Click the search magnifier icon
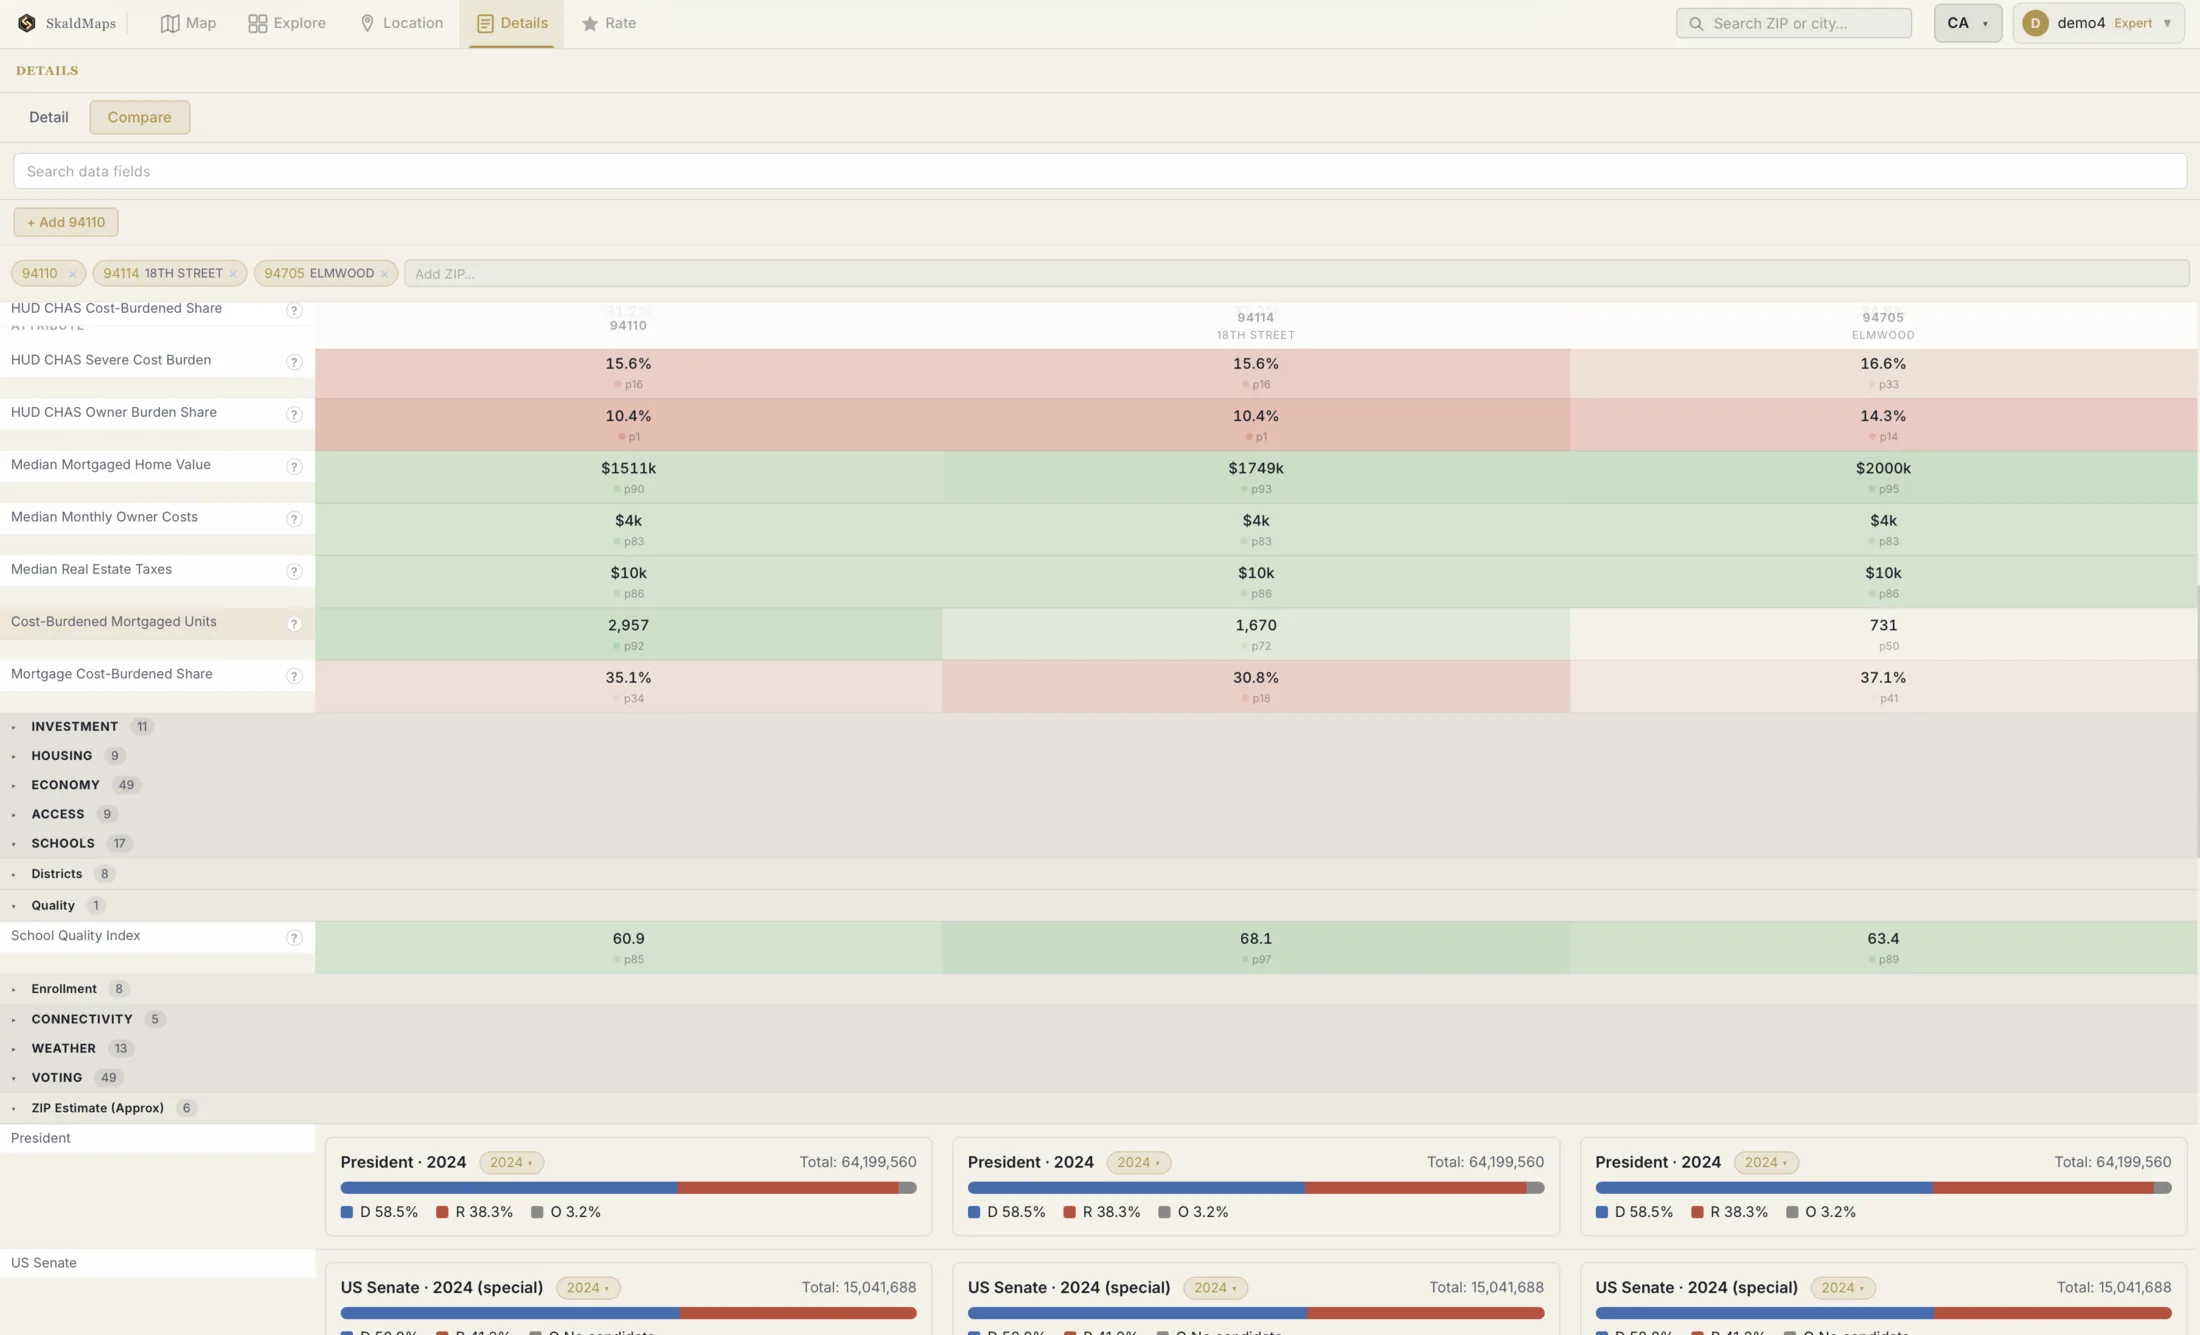The width and height of the screenshot is (2200, 1335). click(1696, 23)
